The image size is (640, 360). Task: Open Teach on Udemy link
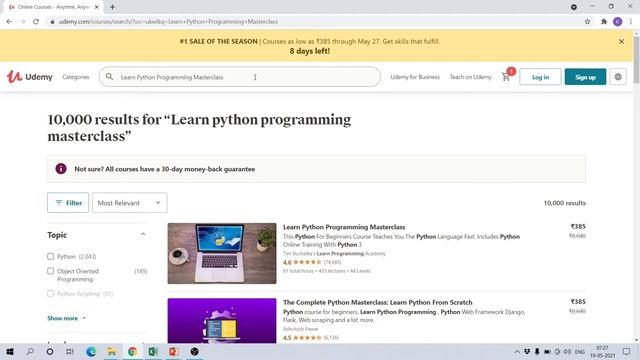click(471, 77)
